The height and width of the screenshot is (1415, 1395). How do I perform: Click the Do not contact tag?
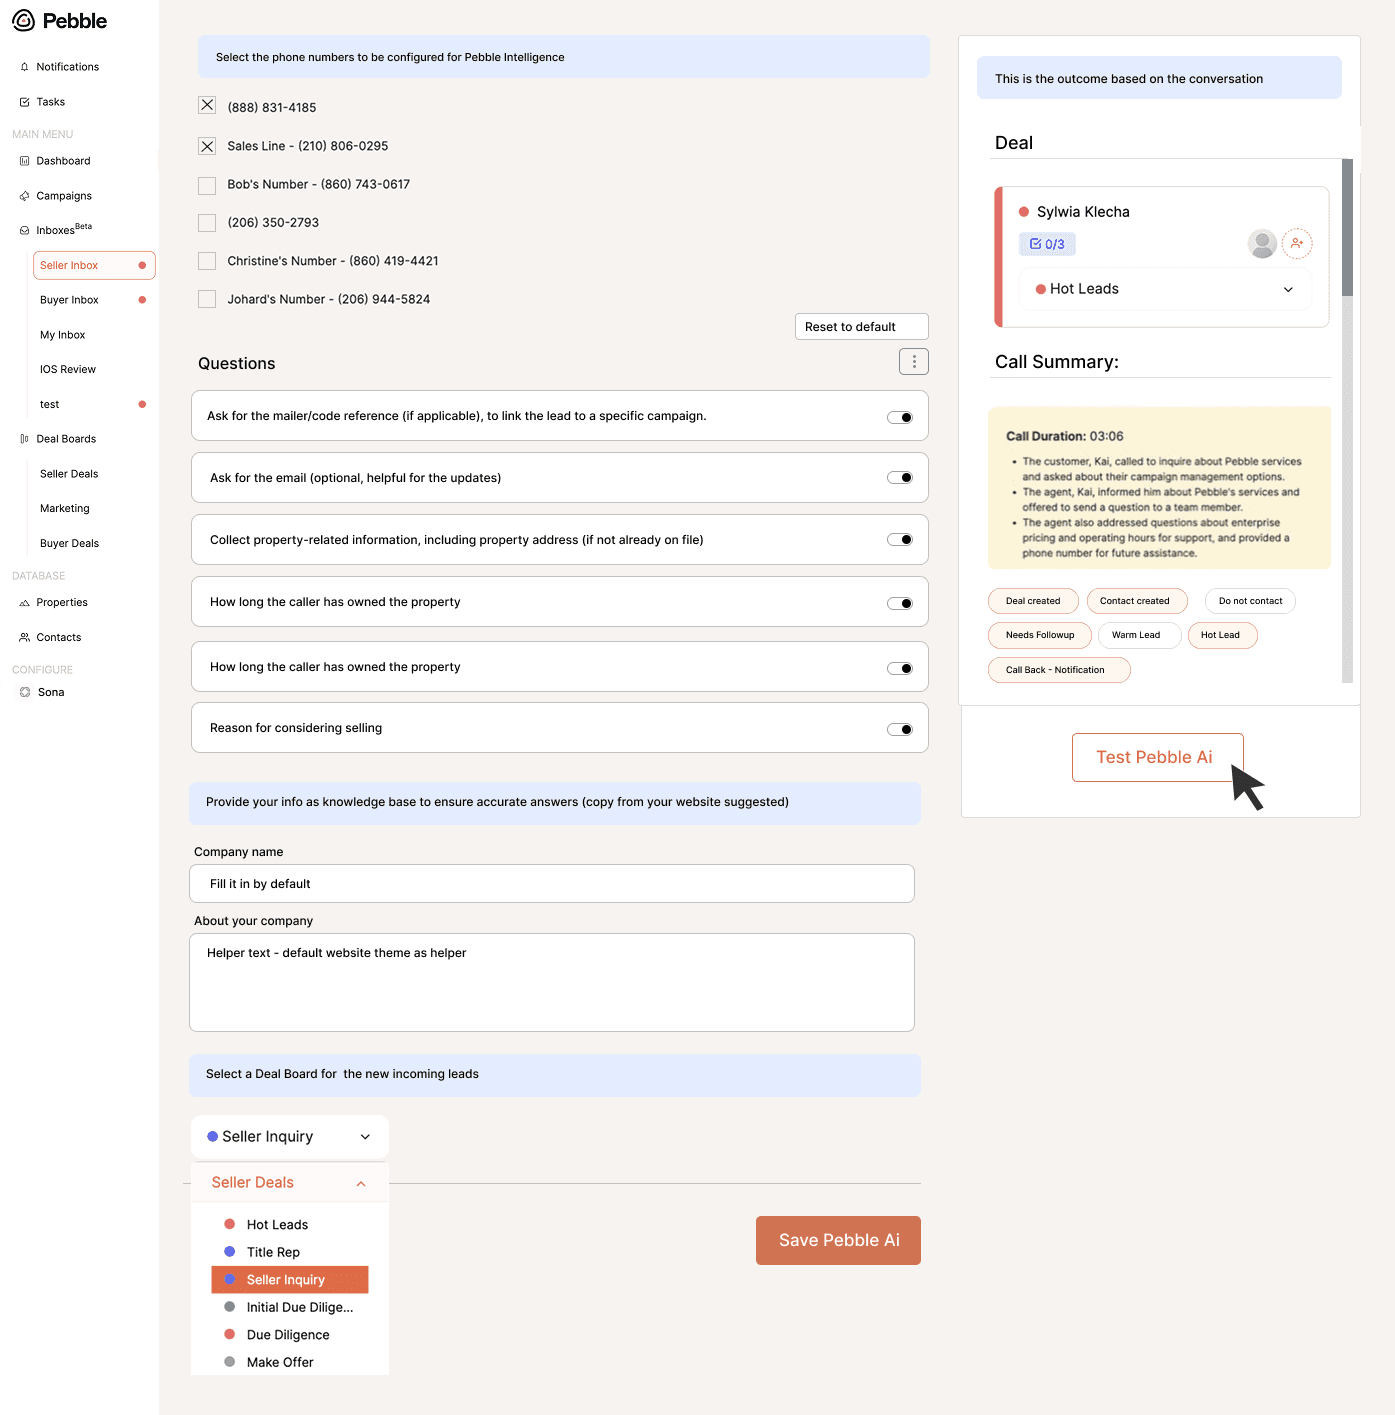[1250, 601]
